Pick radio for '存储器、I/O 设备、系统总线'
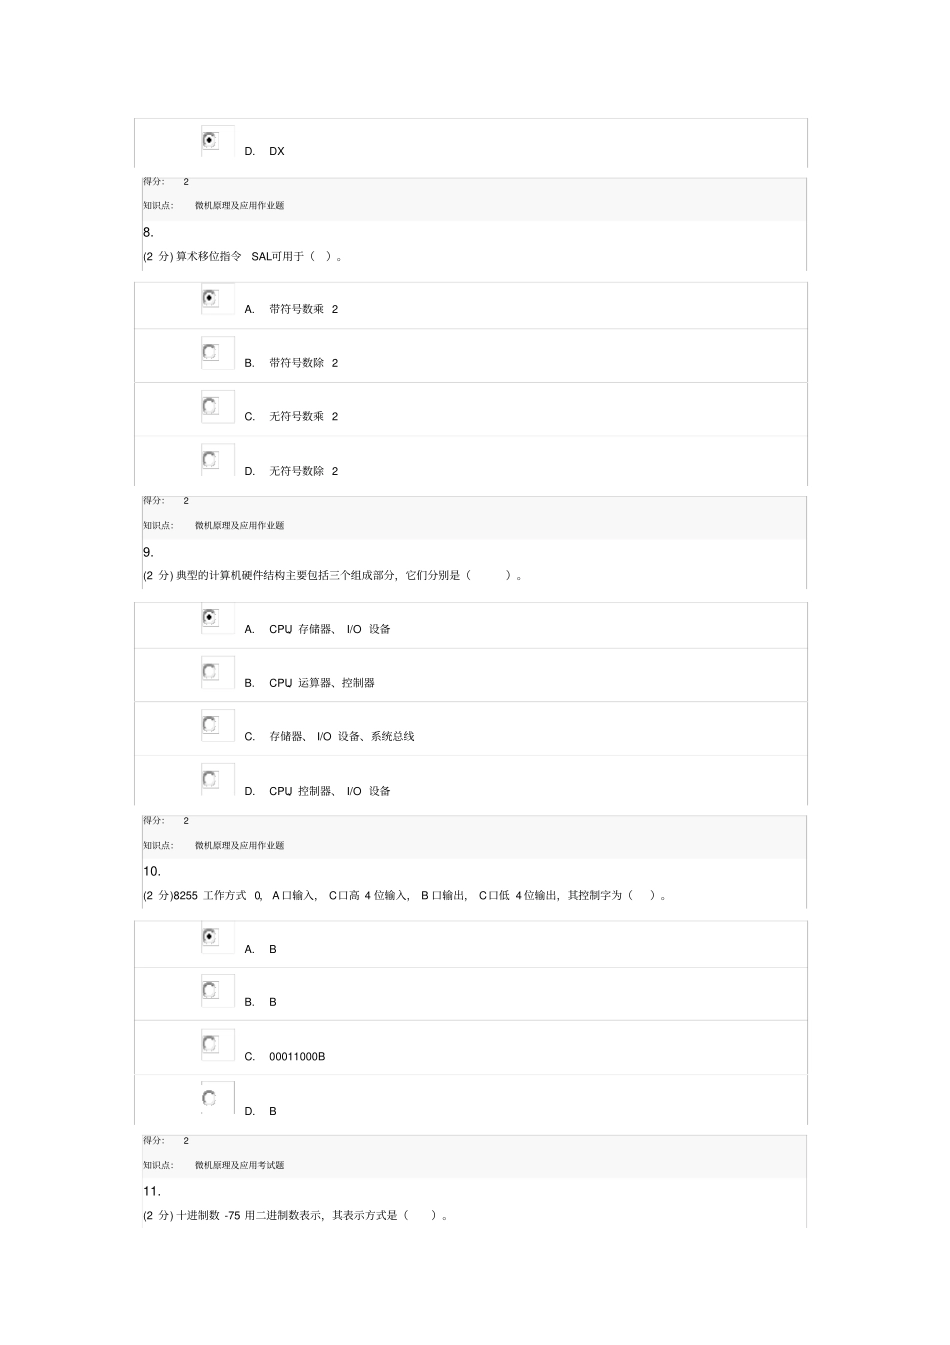Viewport: 950px width, 1345px height. tap(209, 725)
